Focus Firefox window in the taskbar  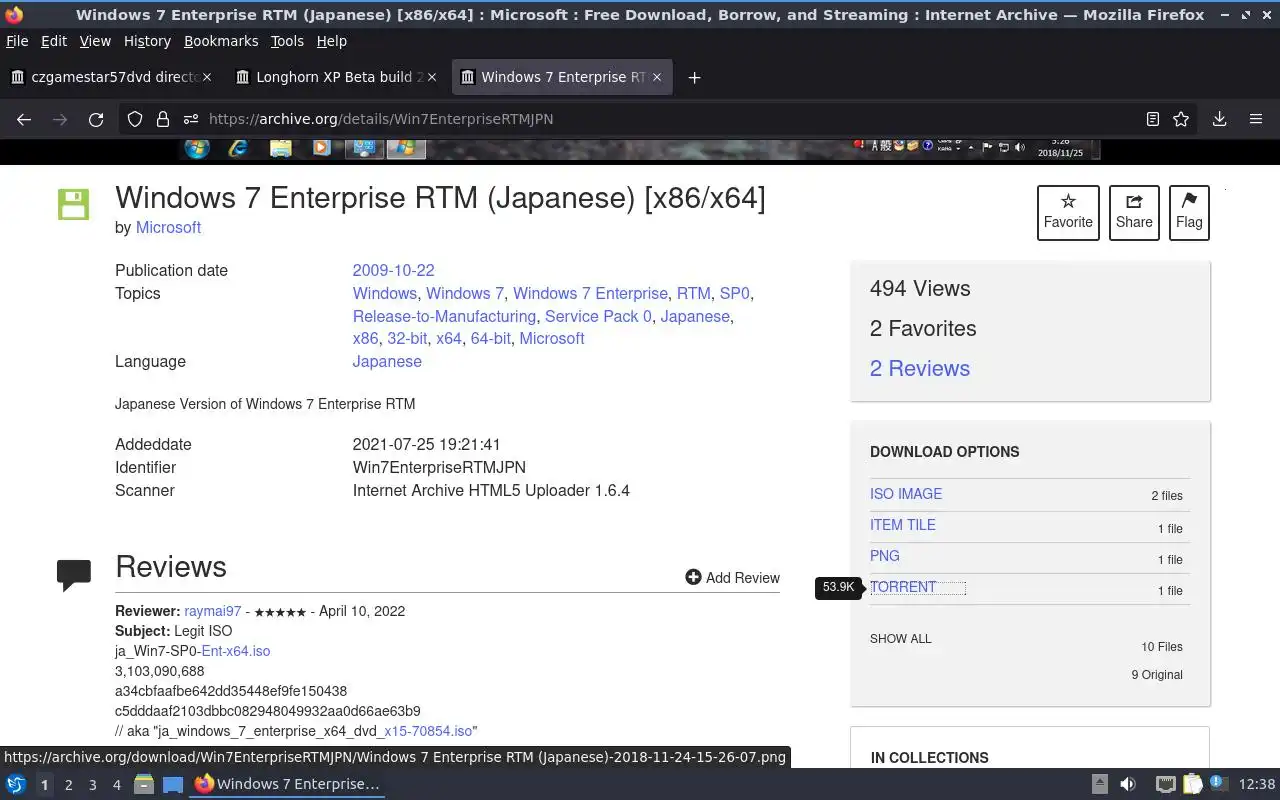coord(287,785)
